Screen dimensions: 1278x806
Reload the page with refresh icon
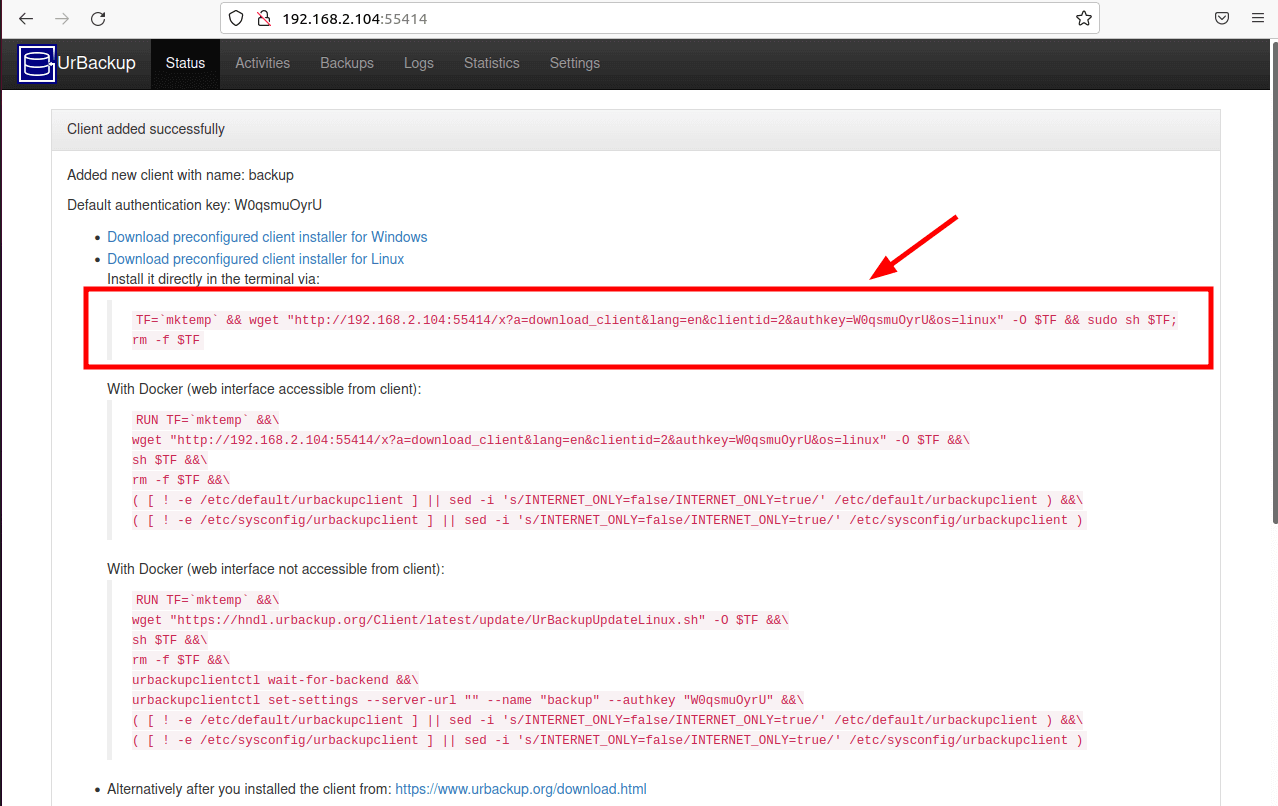pyautogui.click(x=98, y=18)
